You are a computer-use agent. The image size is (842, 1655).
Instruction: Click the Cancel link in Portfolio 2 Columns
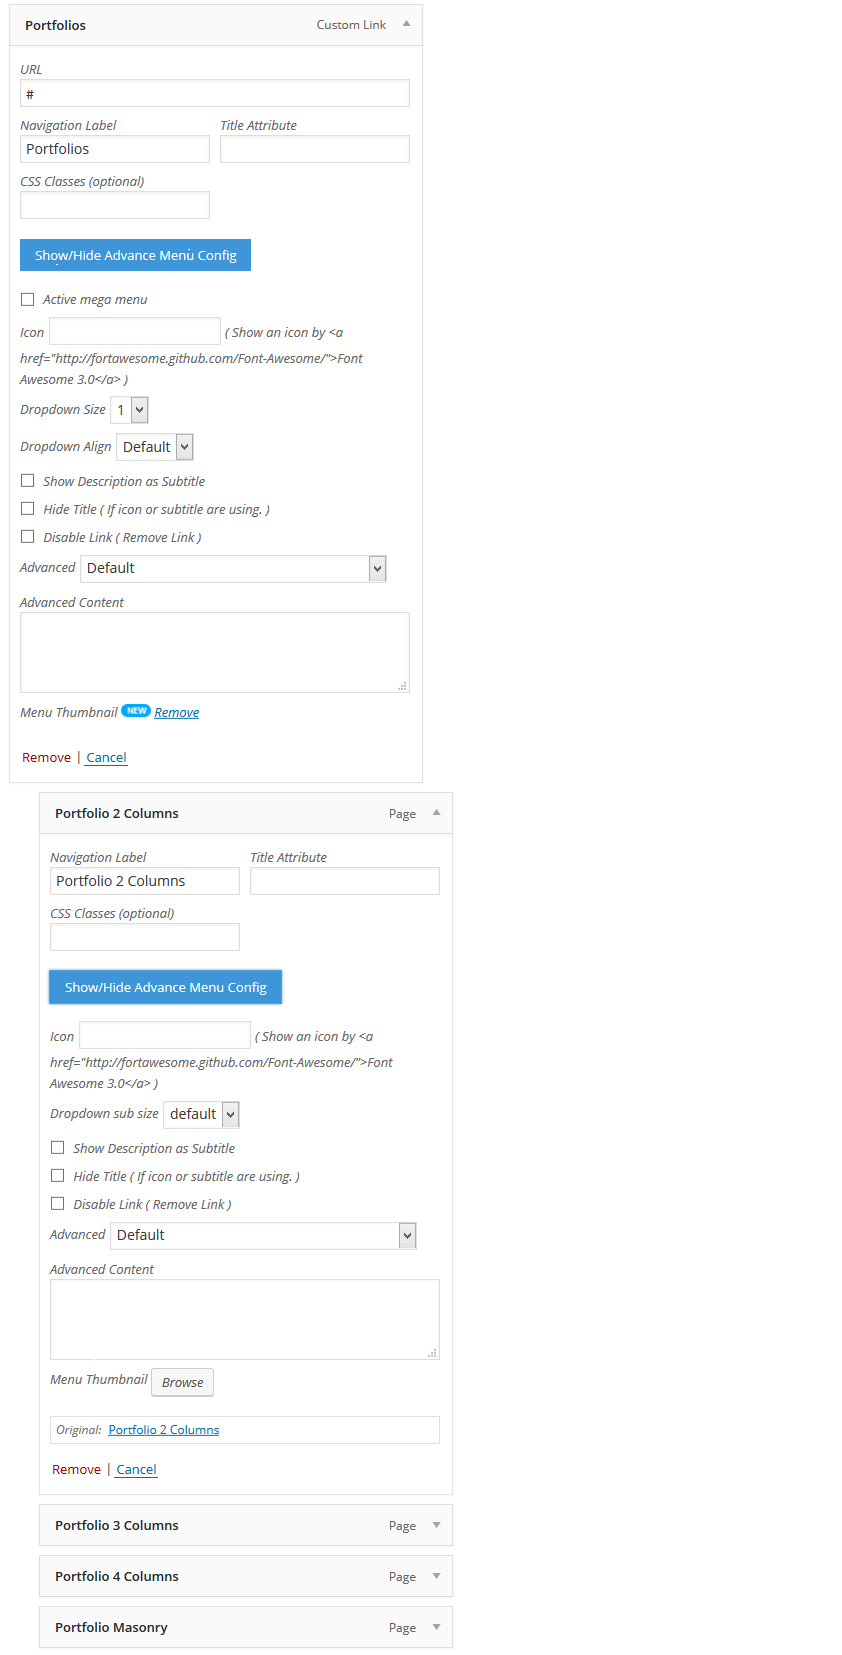coord(137,1469)
